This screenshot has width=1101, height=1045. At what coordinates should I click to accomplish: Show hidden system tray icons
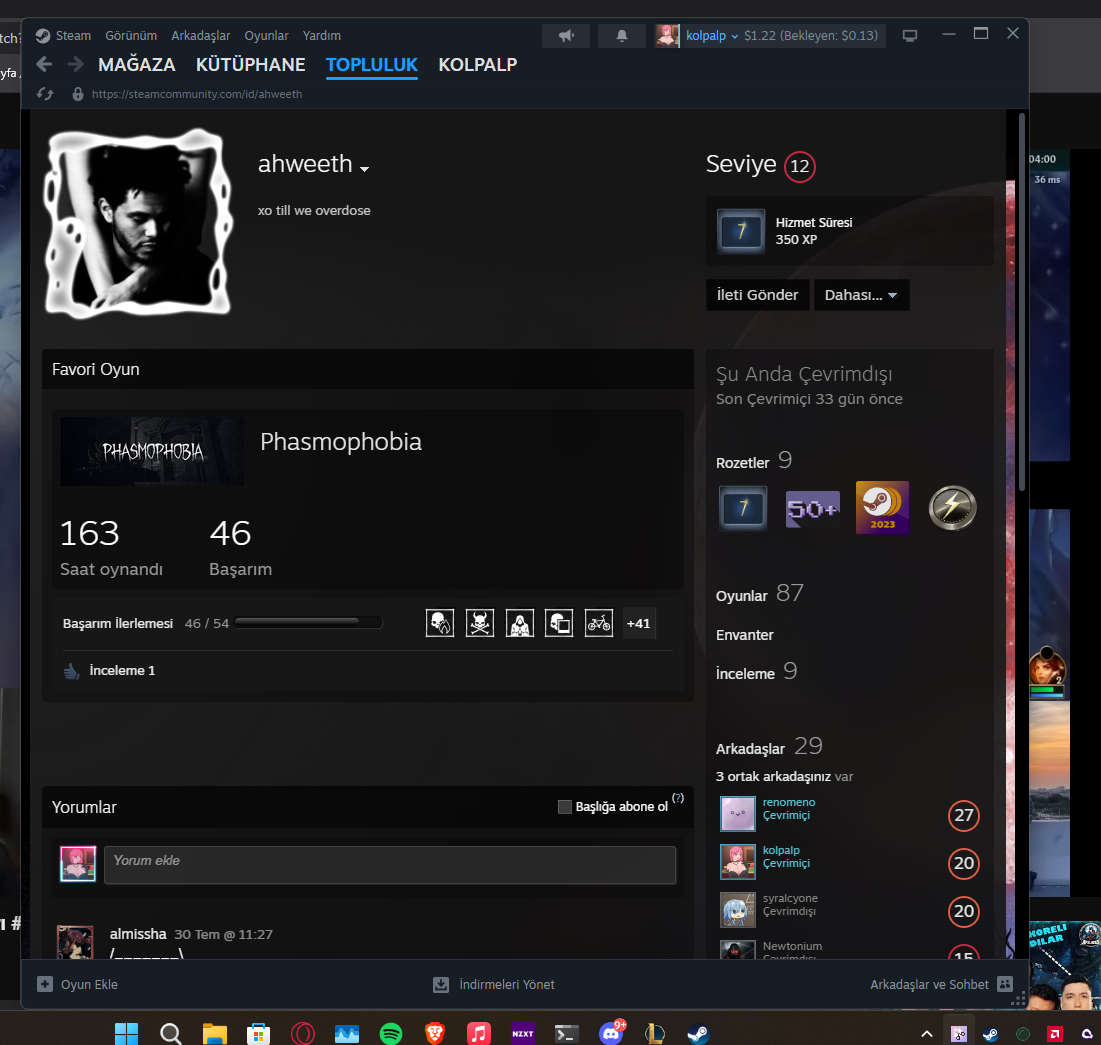tap(927, 1034)
